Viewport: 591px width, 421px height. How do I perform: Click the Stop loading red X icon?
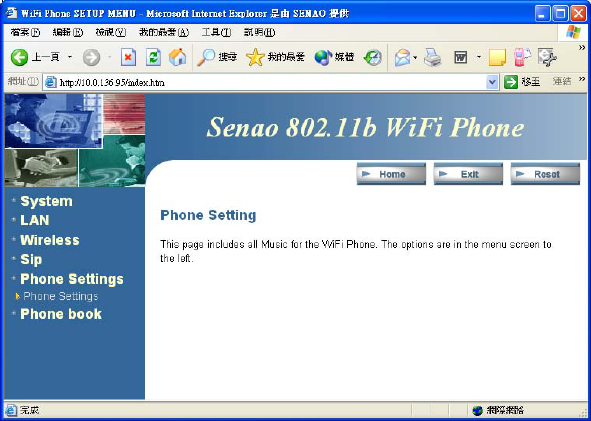pyautogui.click(x=128, y=58)
